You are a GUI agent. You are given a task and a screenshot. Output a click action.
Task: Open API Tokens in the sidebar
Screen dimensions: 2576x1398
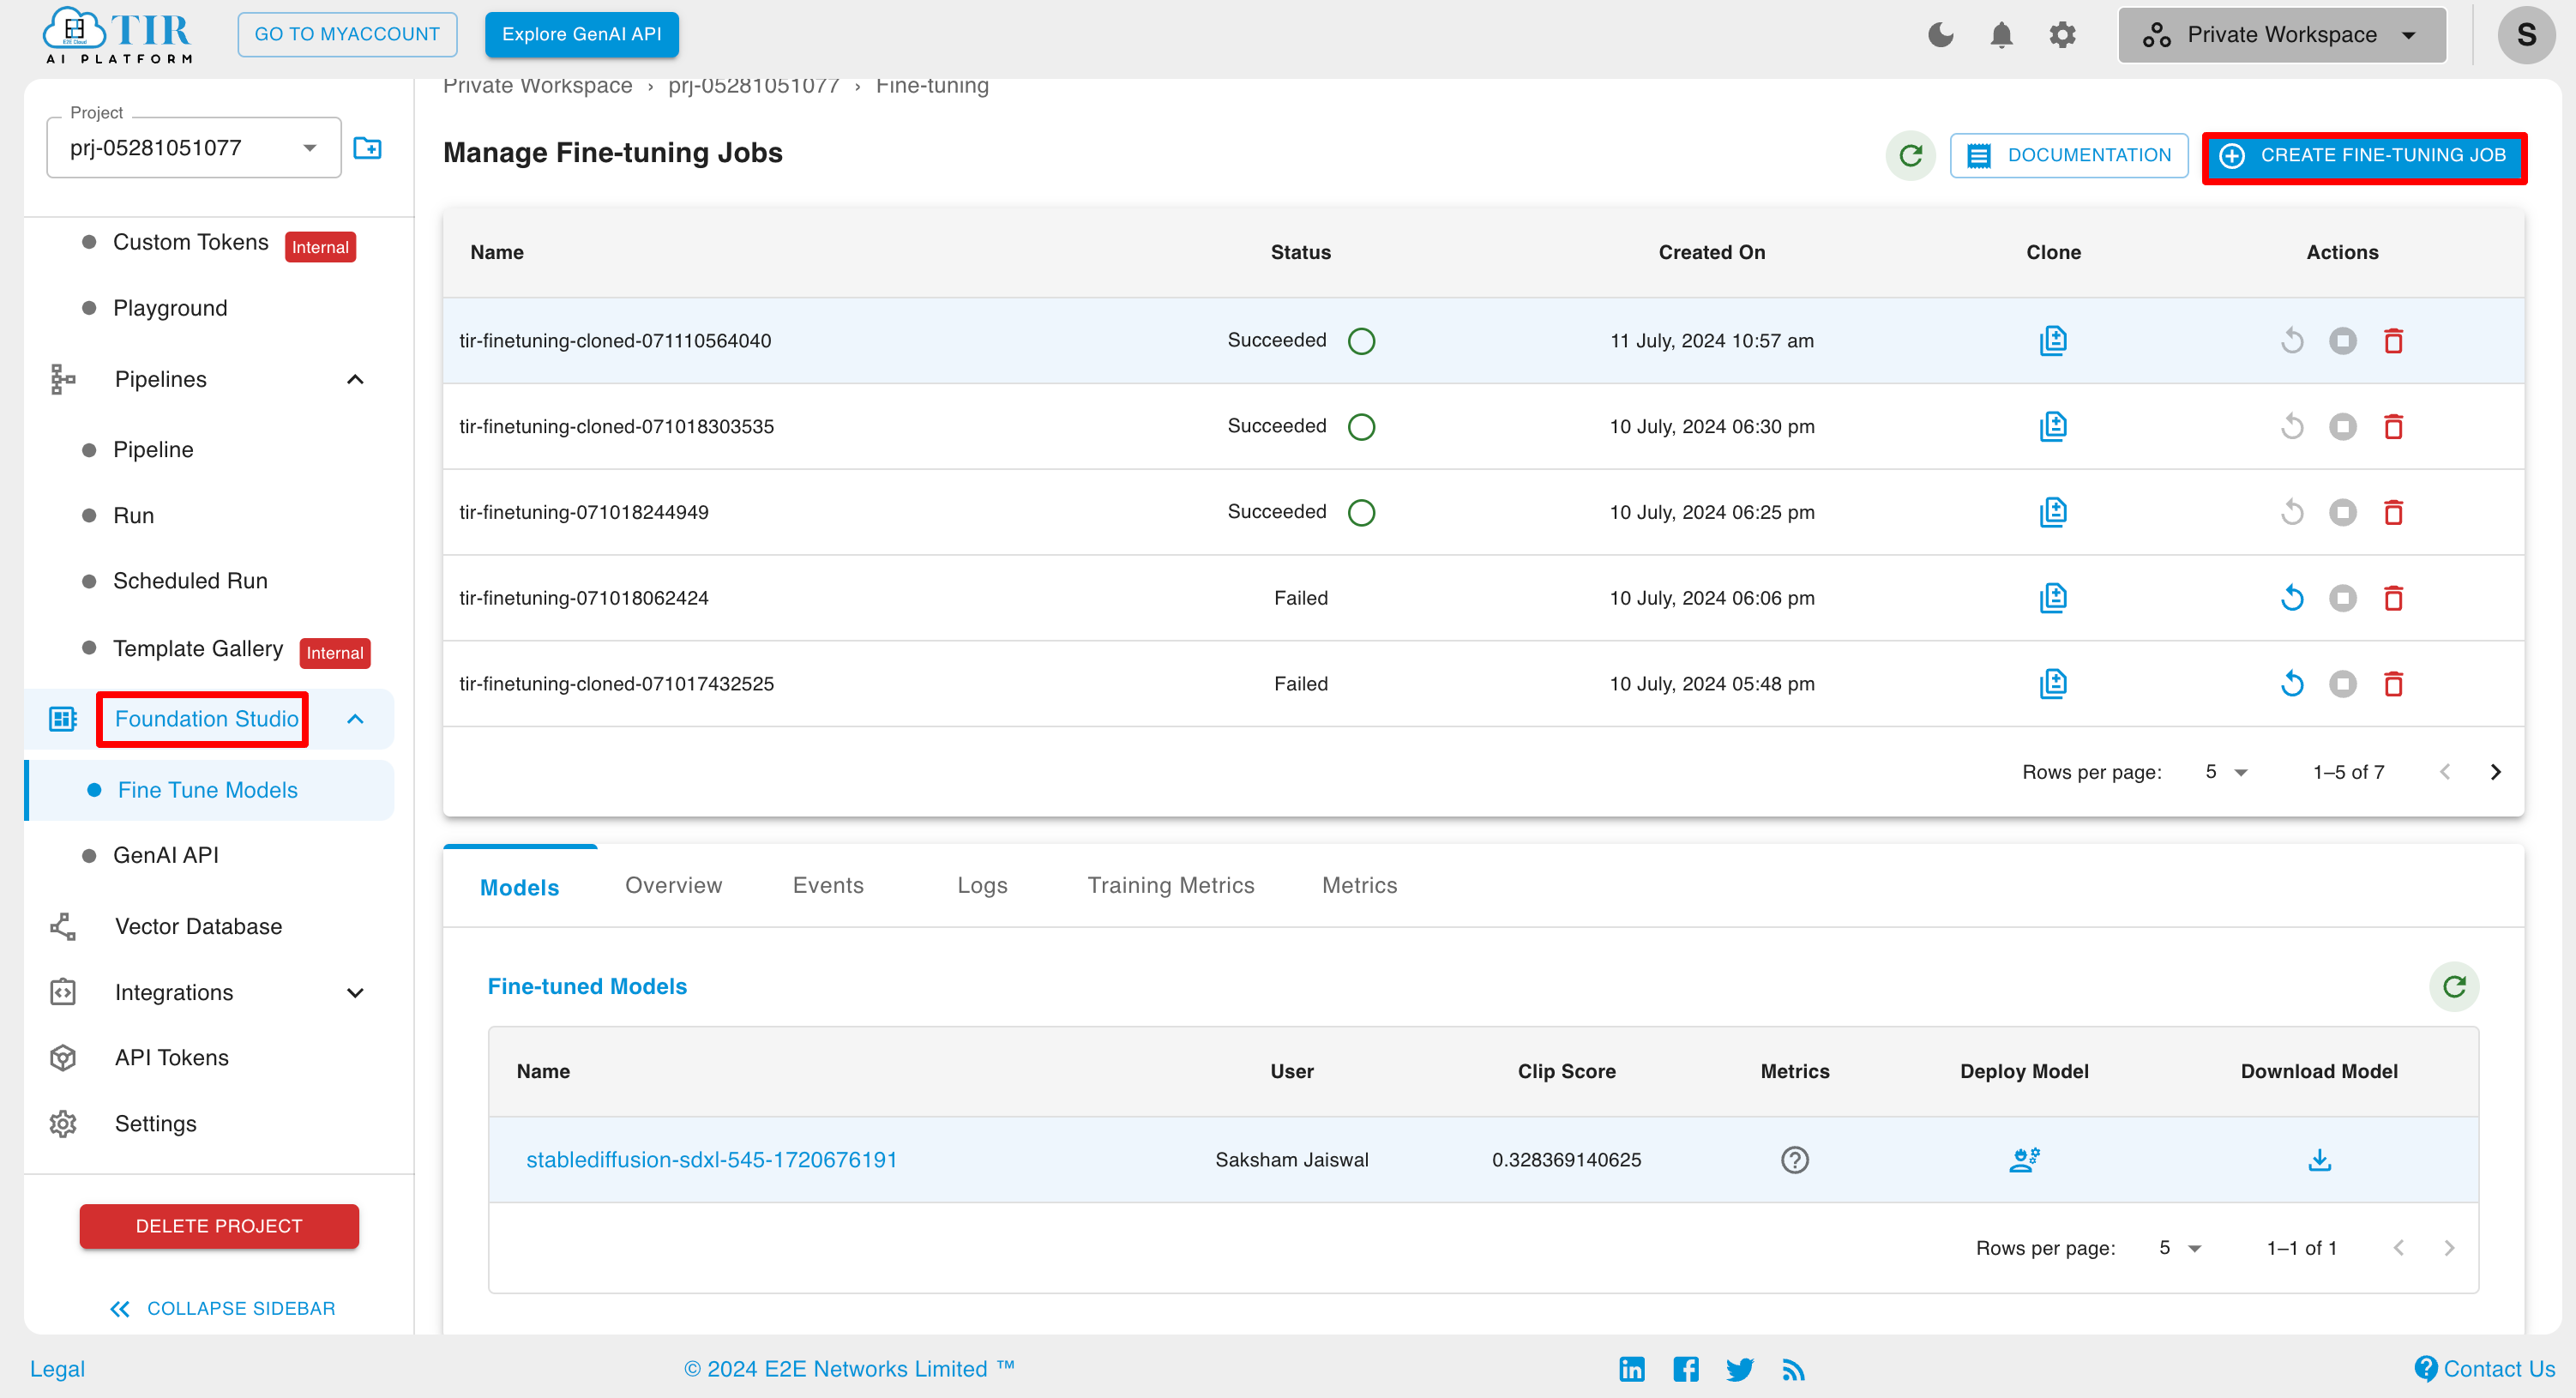pos(171,1058)
